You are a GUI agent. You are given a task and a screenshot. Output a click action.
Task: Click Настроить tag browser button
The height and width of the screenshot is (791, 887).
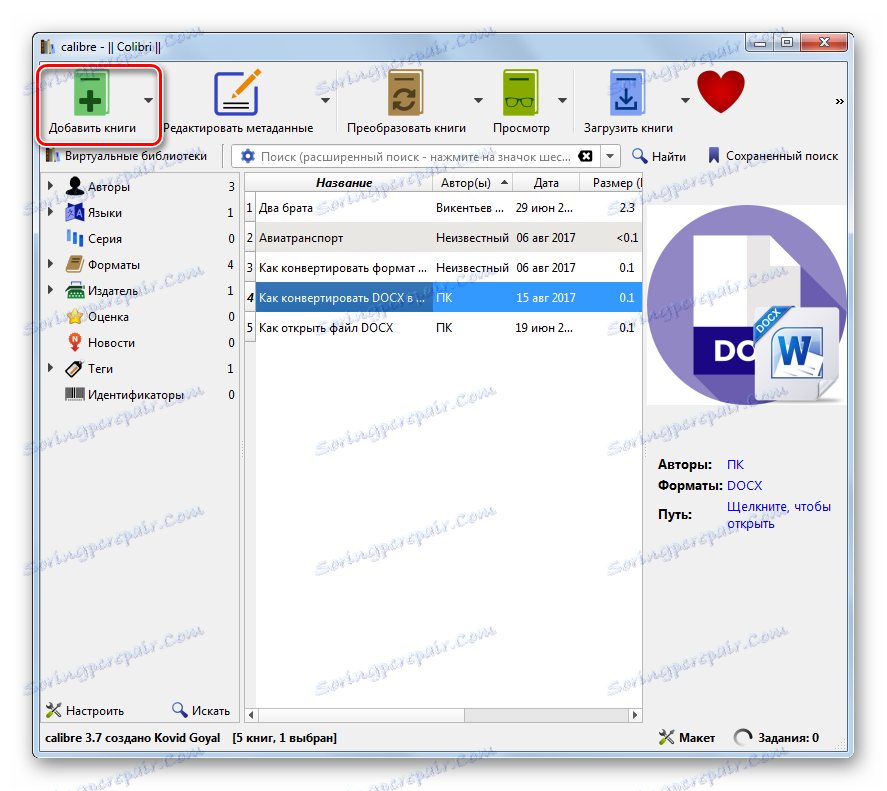85,711
